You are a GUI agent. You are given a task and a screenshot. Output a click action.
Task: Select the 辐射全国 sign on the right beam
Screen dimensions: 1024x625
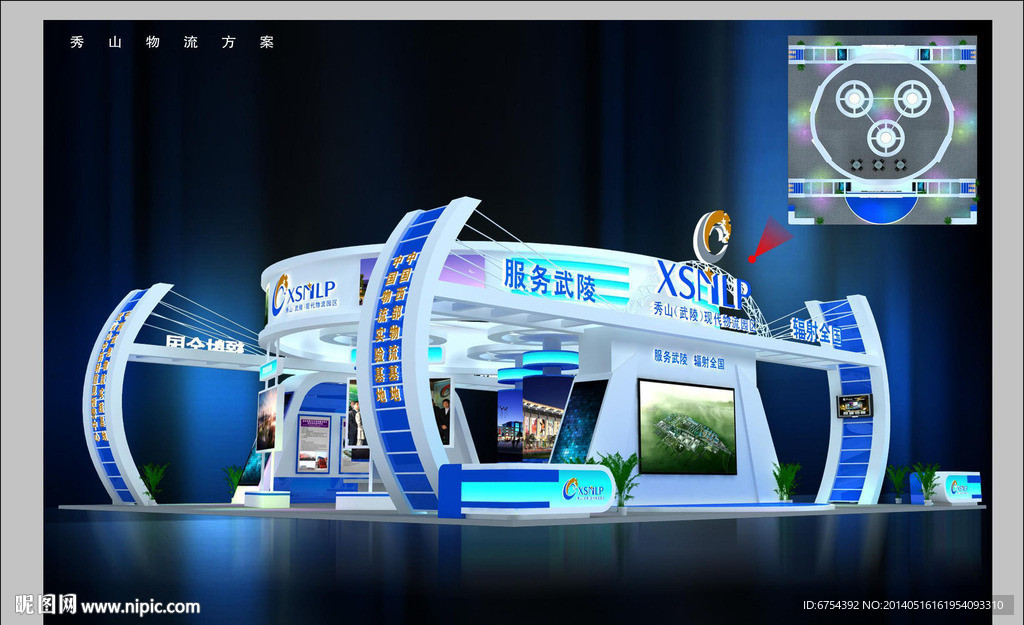click(x=816, y=332)
